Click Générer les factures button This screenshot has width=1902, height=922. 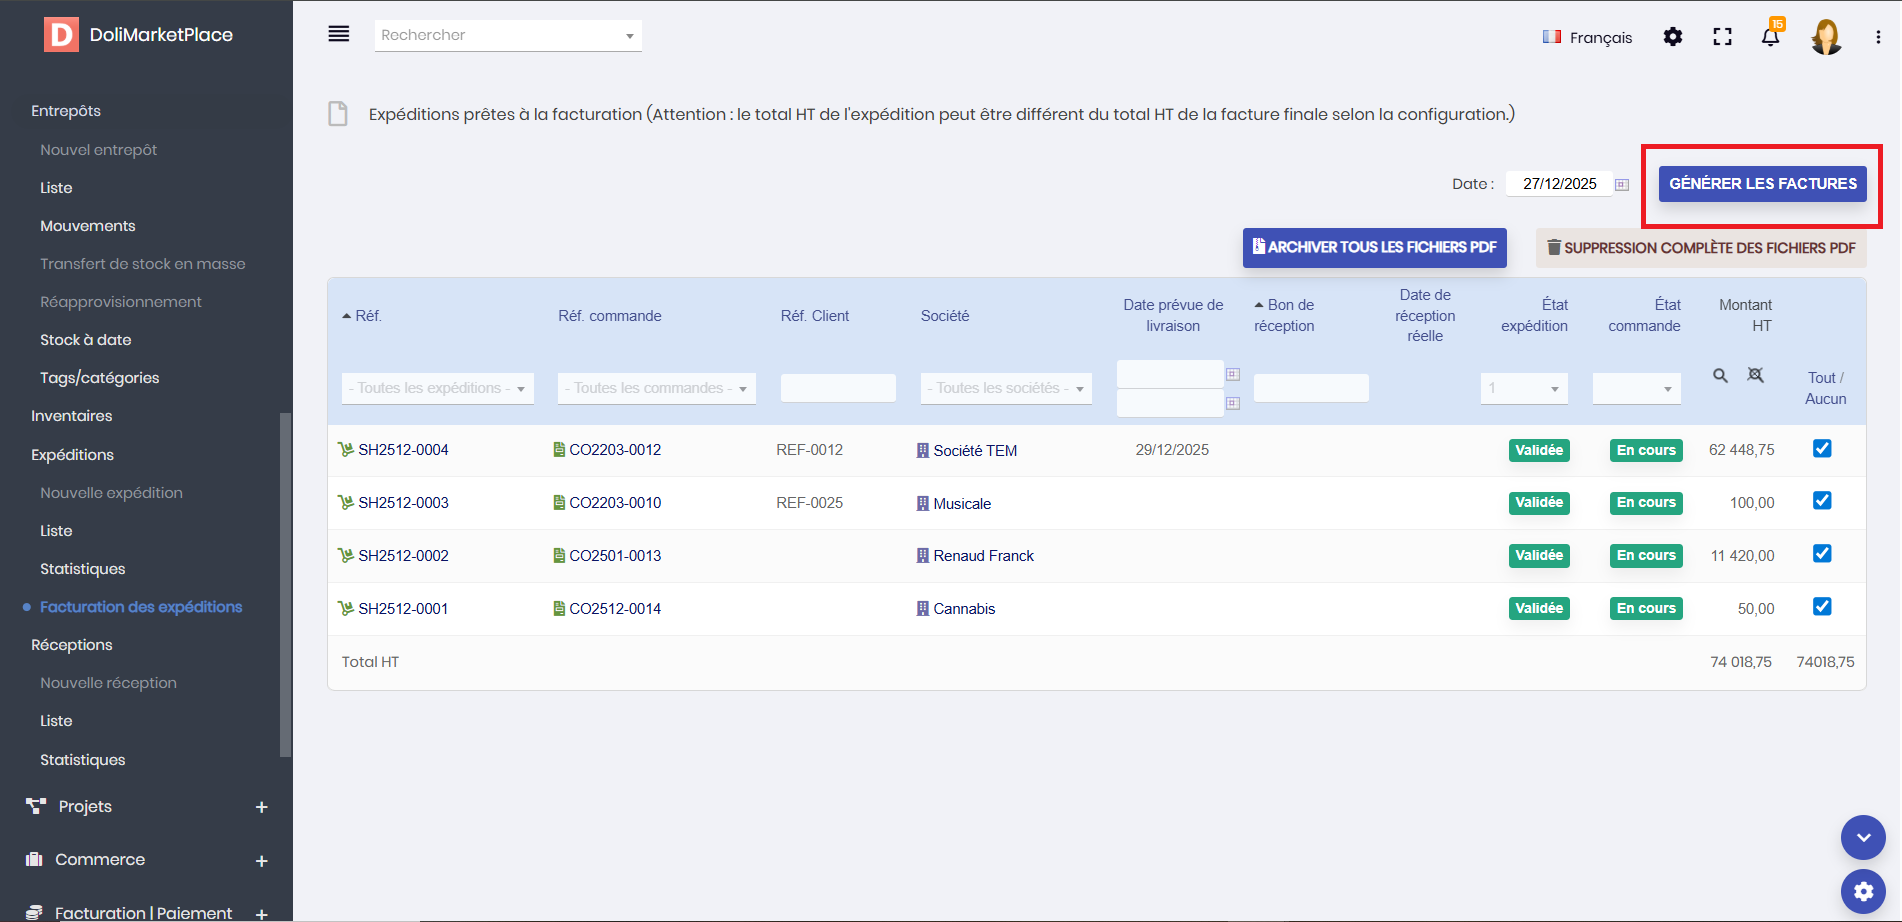point(1762,184)
